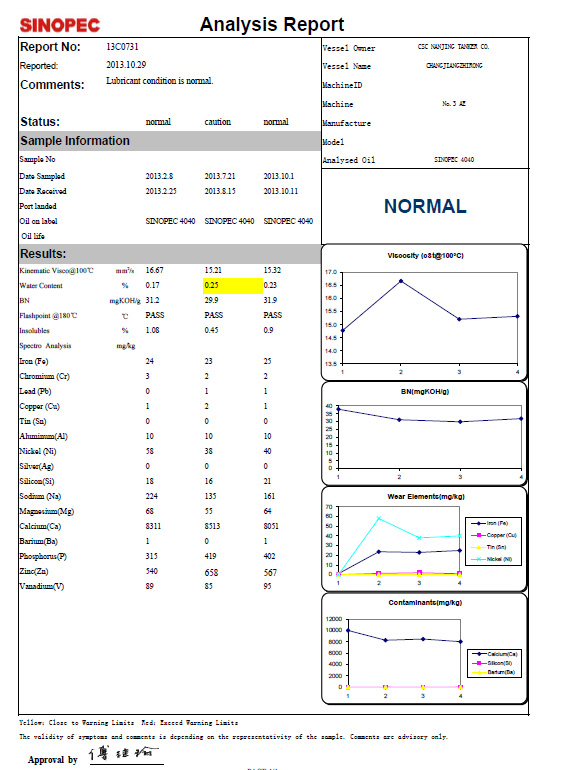Select water content value 0.17
Screen dimensions: 573x770
click(152, 285)
